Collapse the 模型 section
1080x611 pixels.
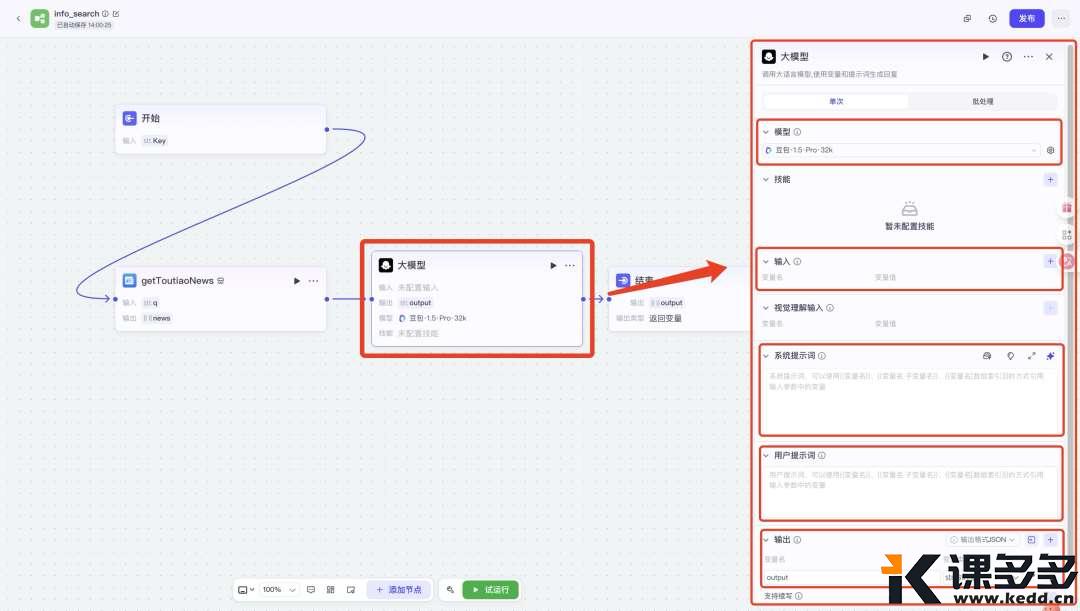pyautogui.click(x=766, y=132)
